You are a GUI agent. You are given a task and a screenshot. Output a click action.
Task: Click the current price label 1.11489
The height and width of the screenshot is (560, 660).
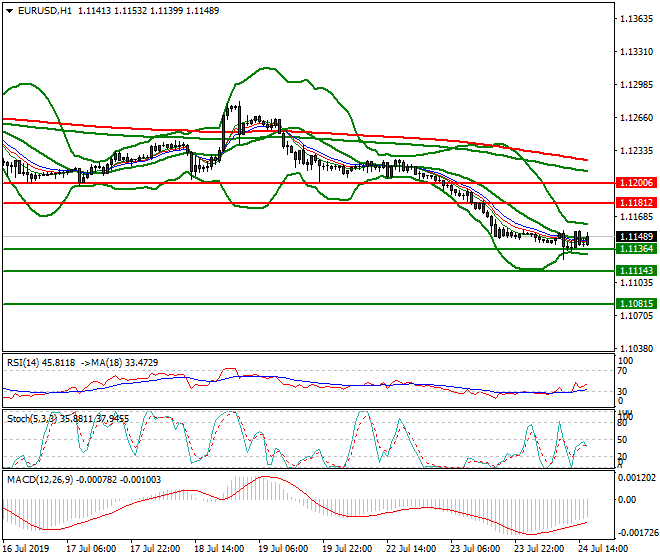[x=636, y=237]
